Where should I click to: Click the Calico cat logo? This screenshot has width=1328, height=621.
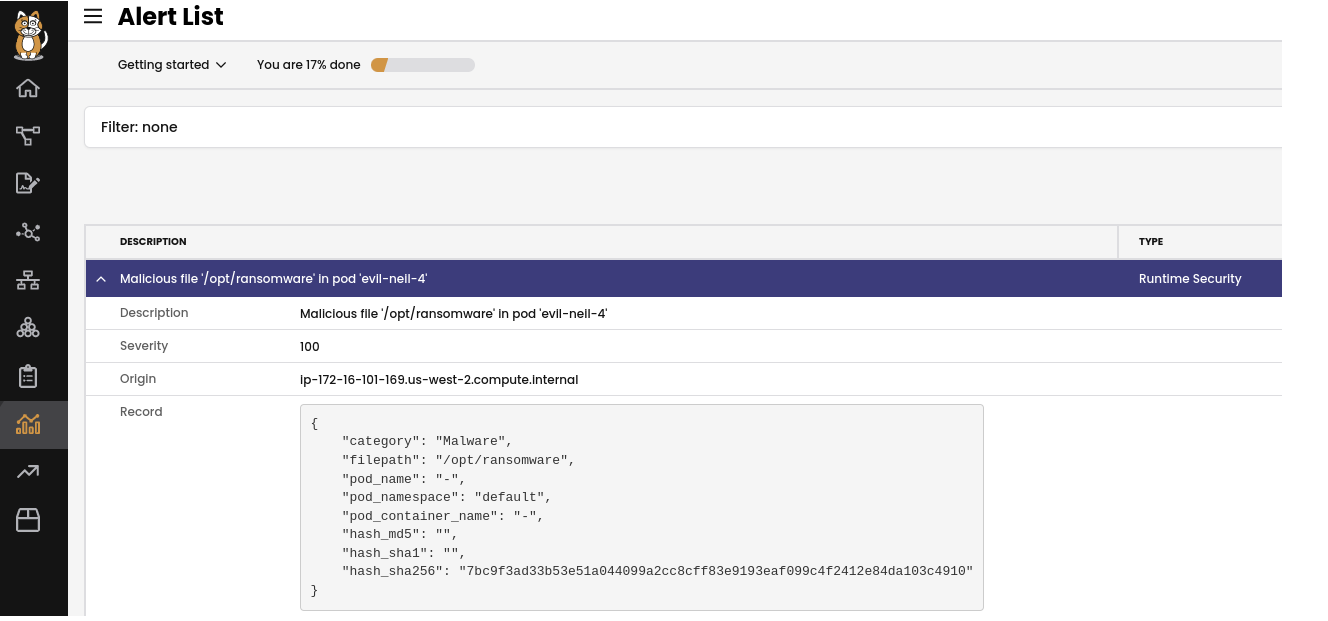pos(30,35)
